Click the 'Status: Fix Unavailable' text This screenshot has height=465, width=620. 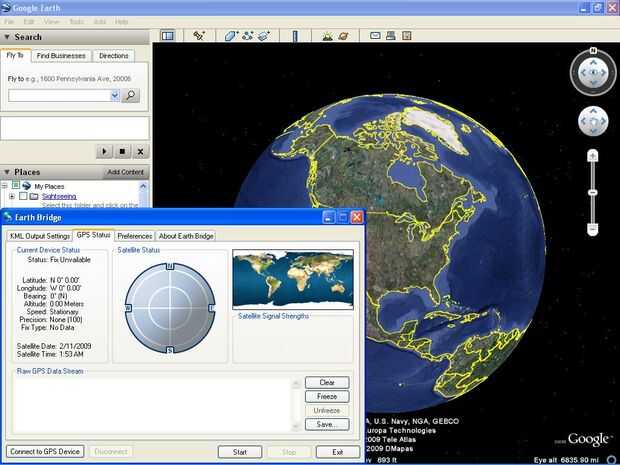[59, 260]
